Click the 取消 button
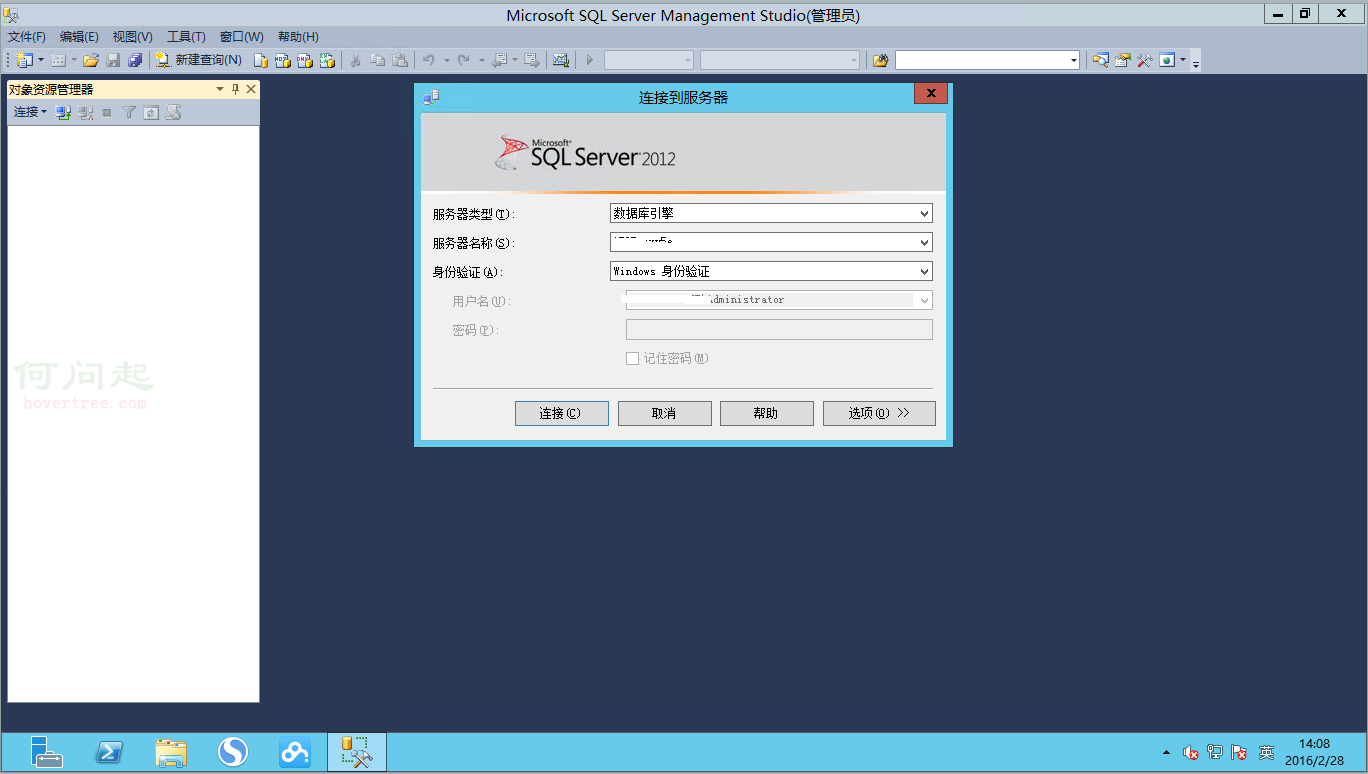Viewport: 1368px width, 774px height. 664,413
